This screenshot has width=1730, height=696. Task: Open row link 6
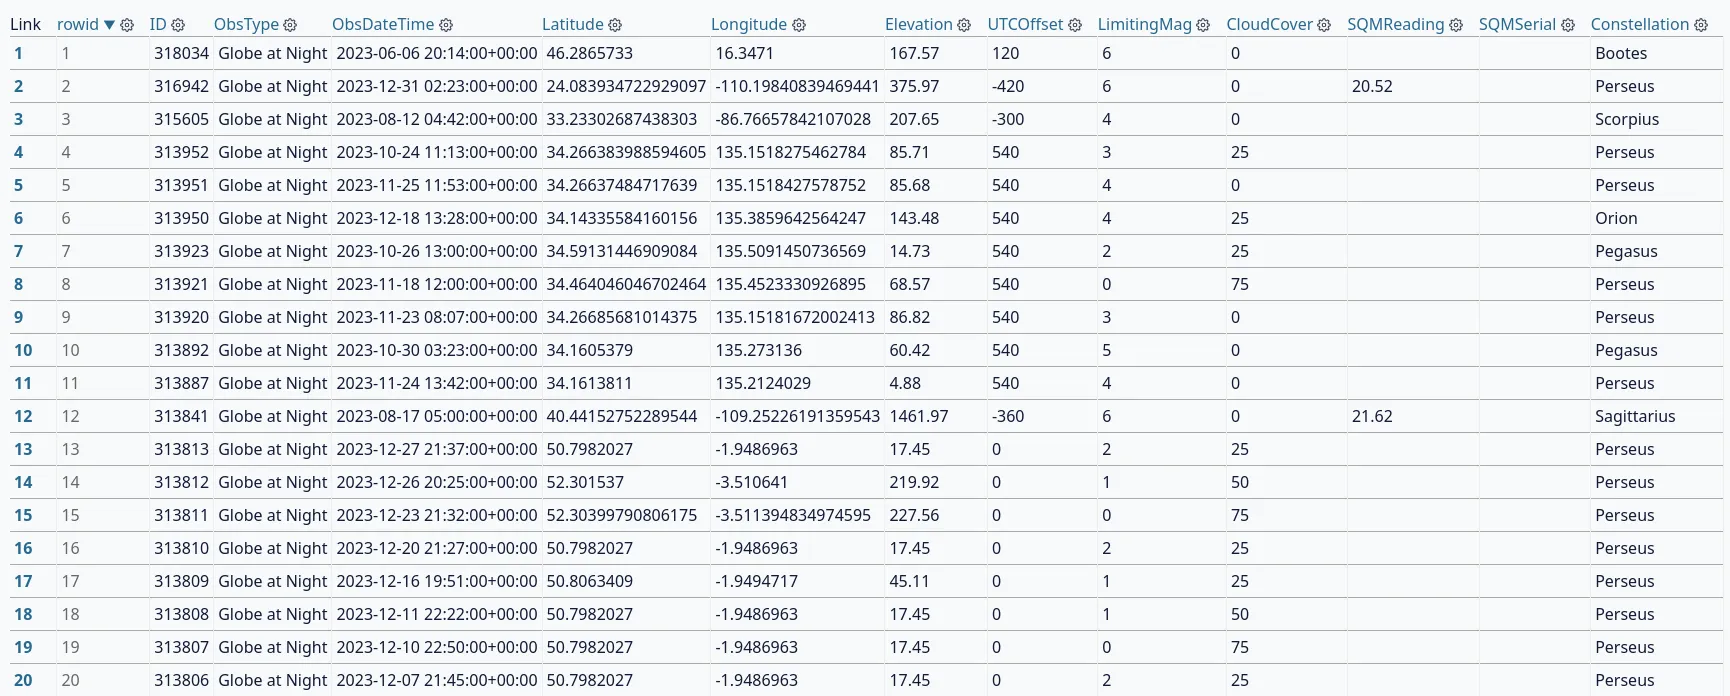(18, 218)
